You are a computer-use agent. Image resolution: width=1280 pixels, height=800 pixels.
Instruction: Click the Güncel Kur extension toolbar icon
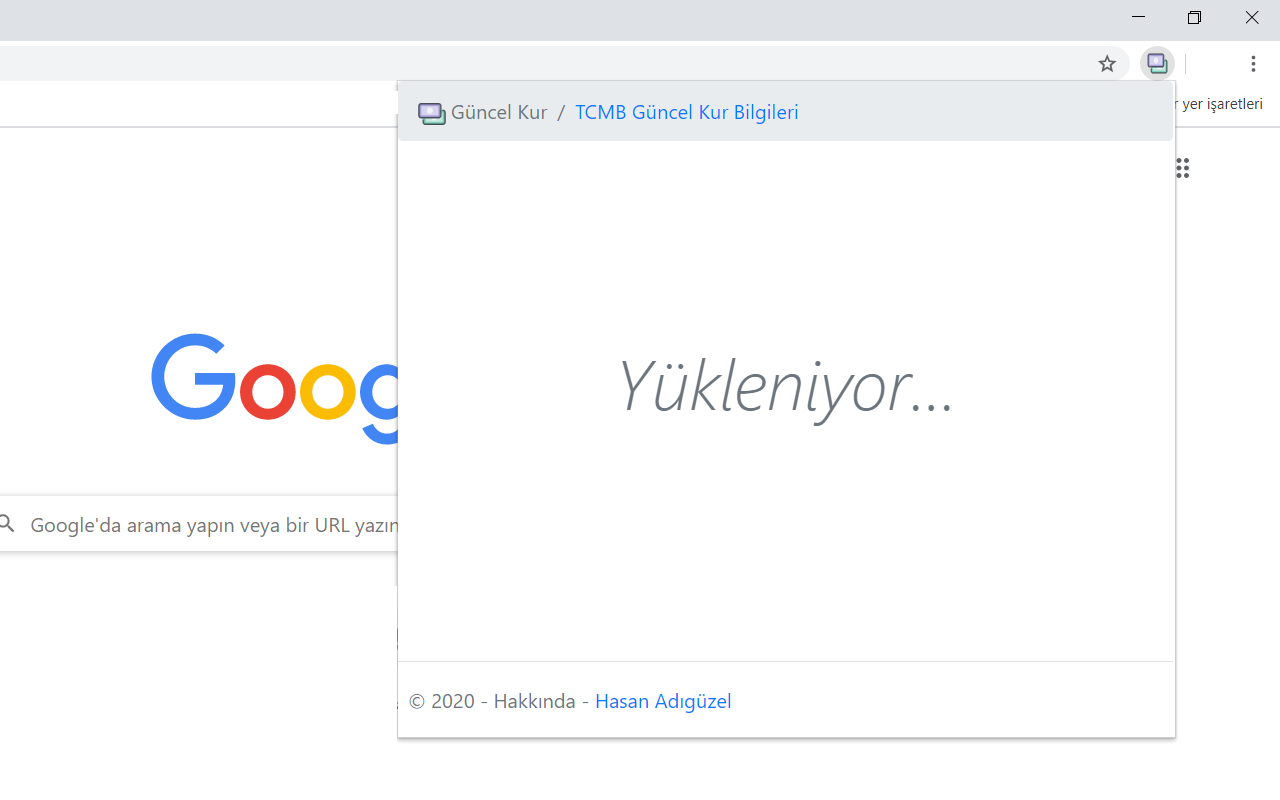(x=1157, y=64)
